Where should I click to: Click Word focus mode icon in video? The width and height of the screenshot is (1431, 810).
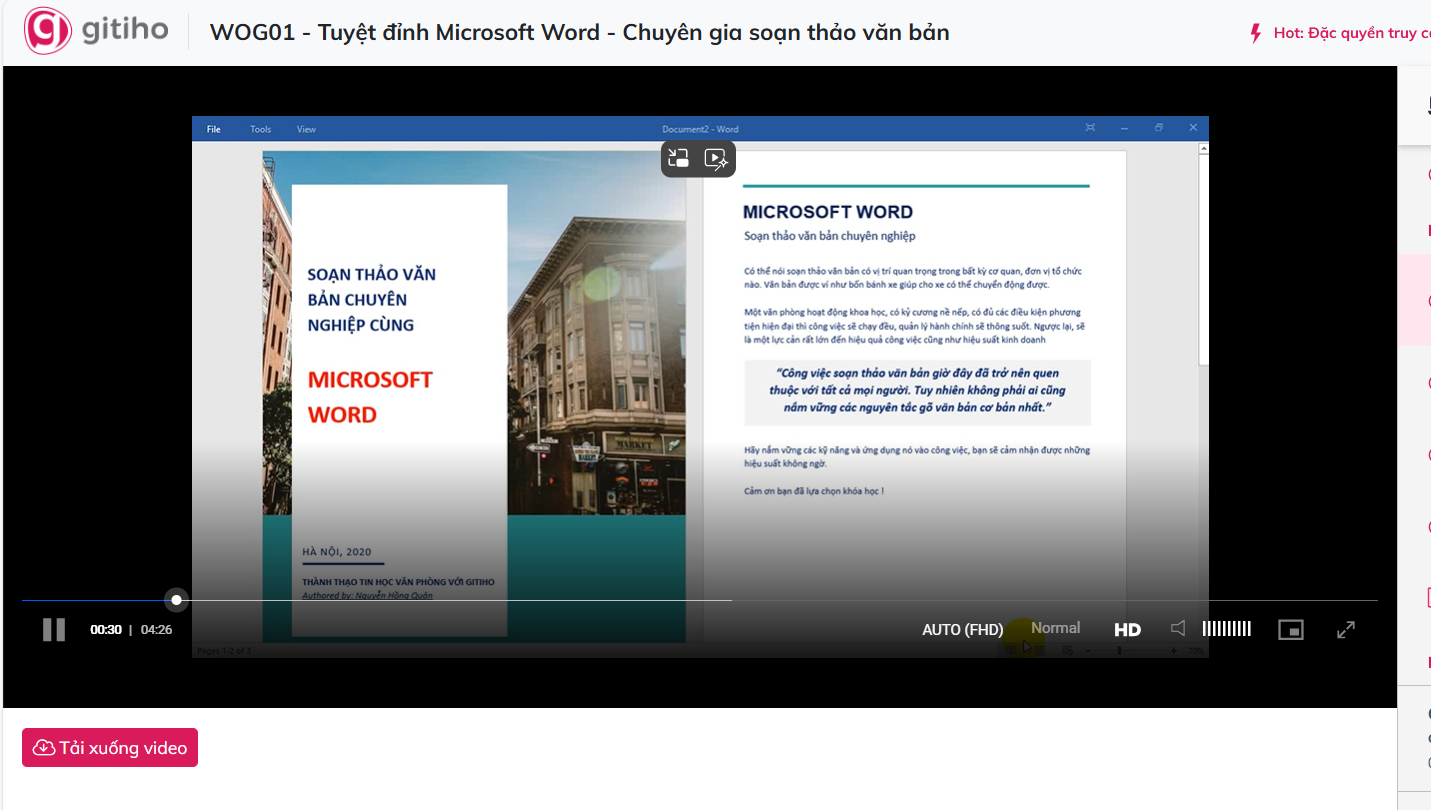click(1090, 128)
